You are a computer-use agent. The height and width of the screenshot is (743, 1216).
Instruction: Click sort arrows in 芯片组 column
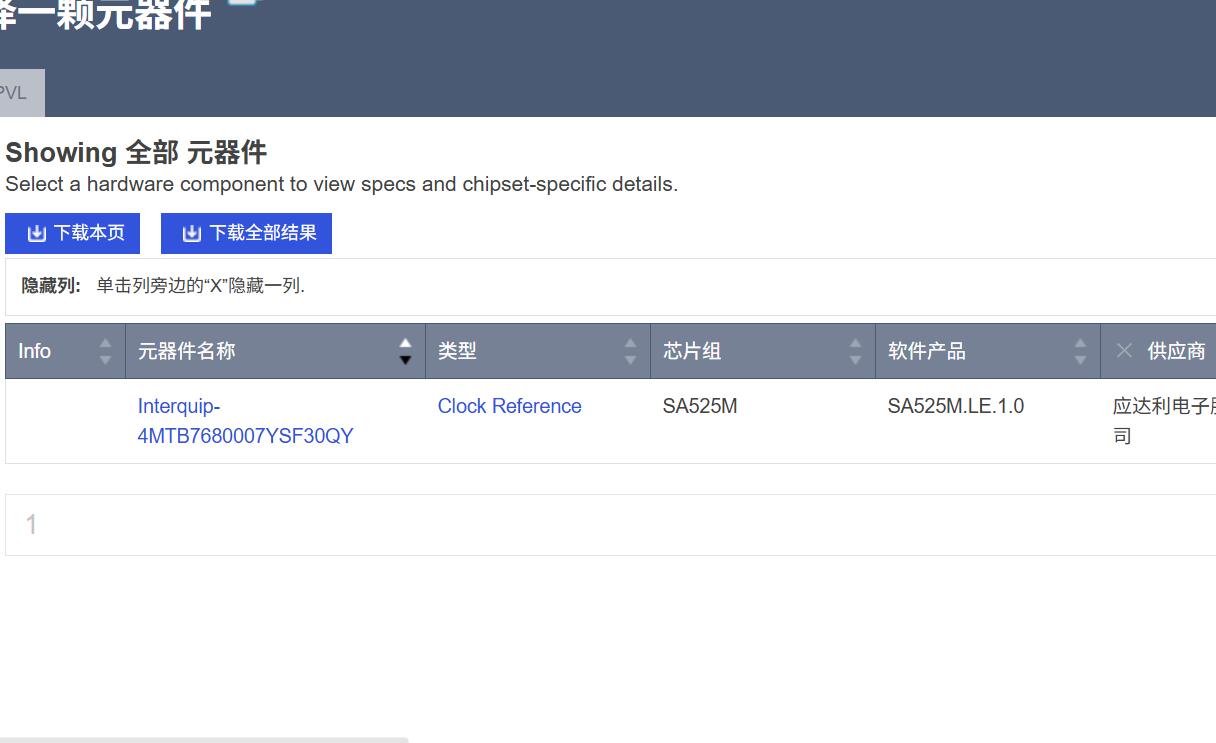[855, 351]
